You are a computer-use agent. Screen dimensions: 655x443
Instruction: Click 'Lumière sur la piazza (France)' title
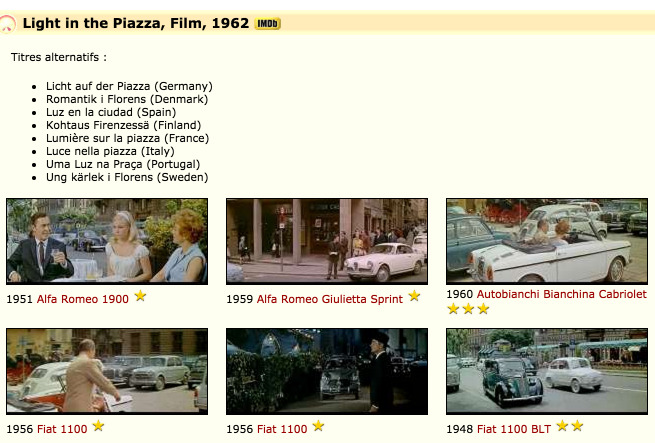pyautogui.click(x=127, y=138)
